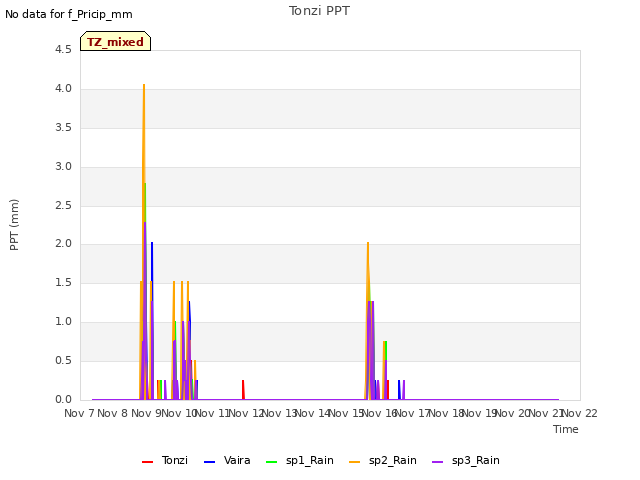
Task: Click the 1.5 y-axis tick label
Action: pyautogui.click(x=63, y=282)
